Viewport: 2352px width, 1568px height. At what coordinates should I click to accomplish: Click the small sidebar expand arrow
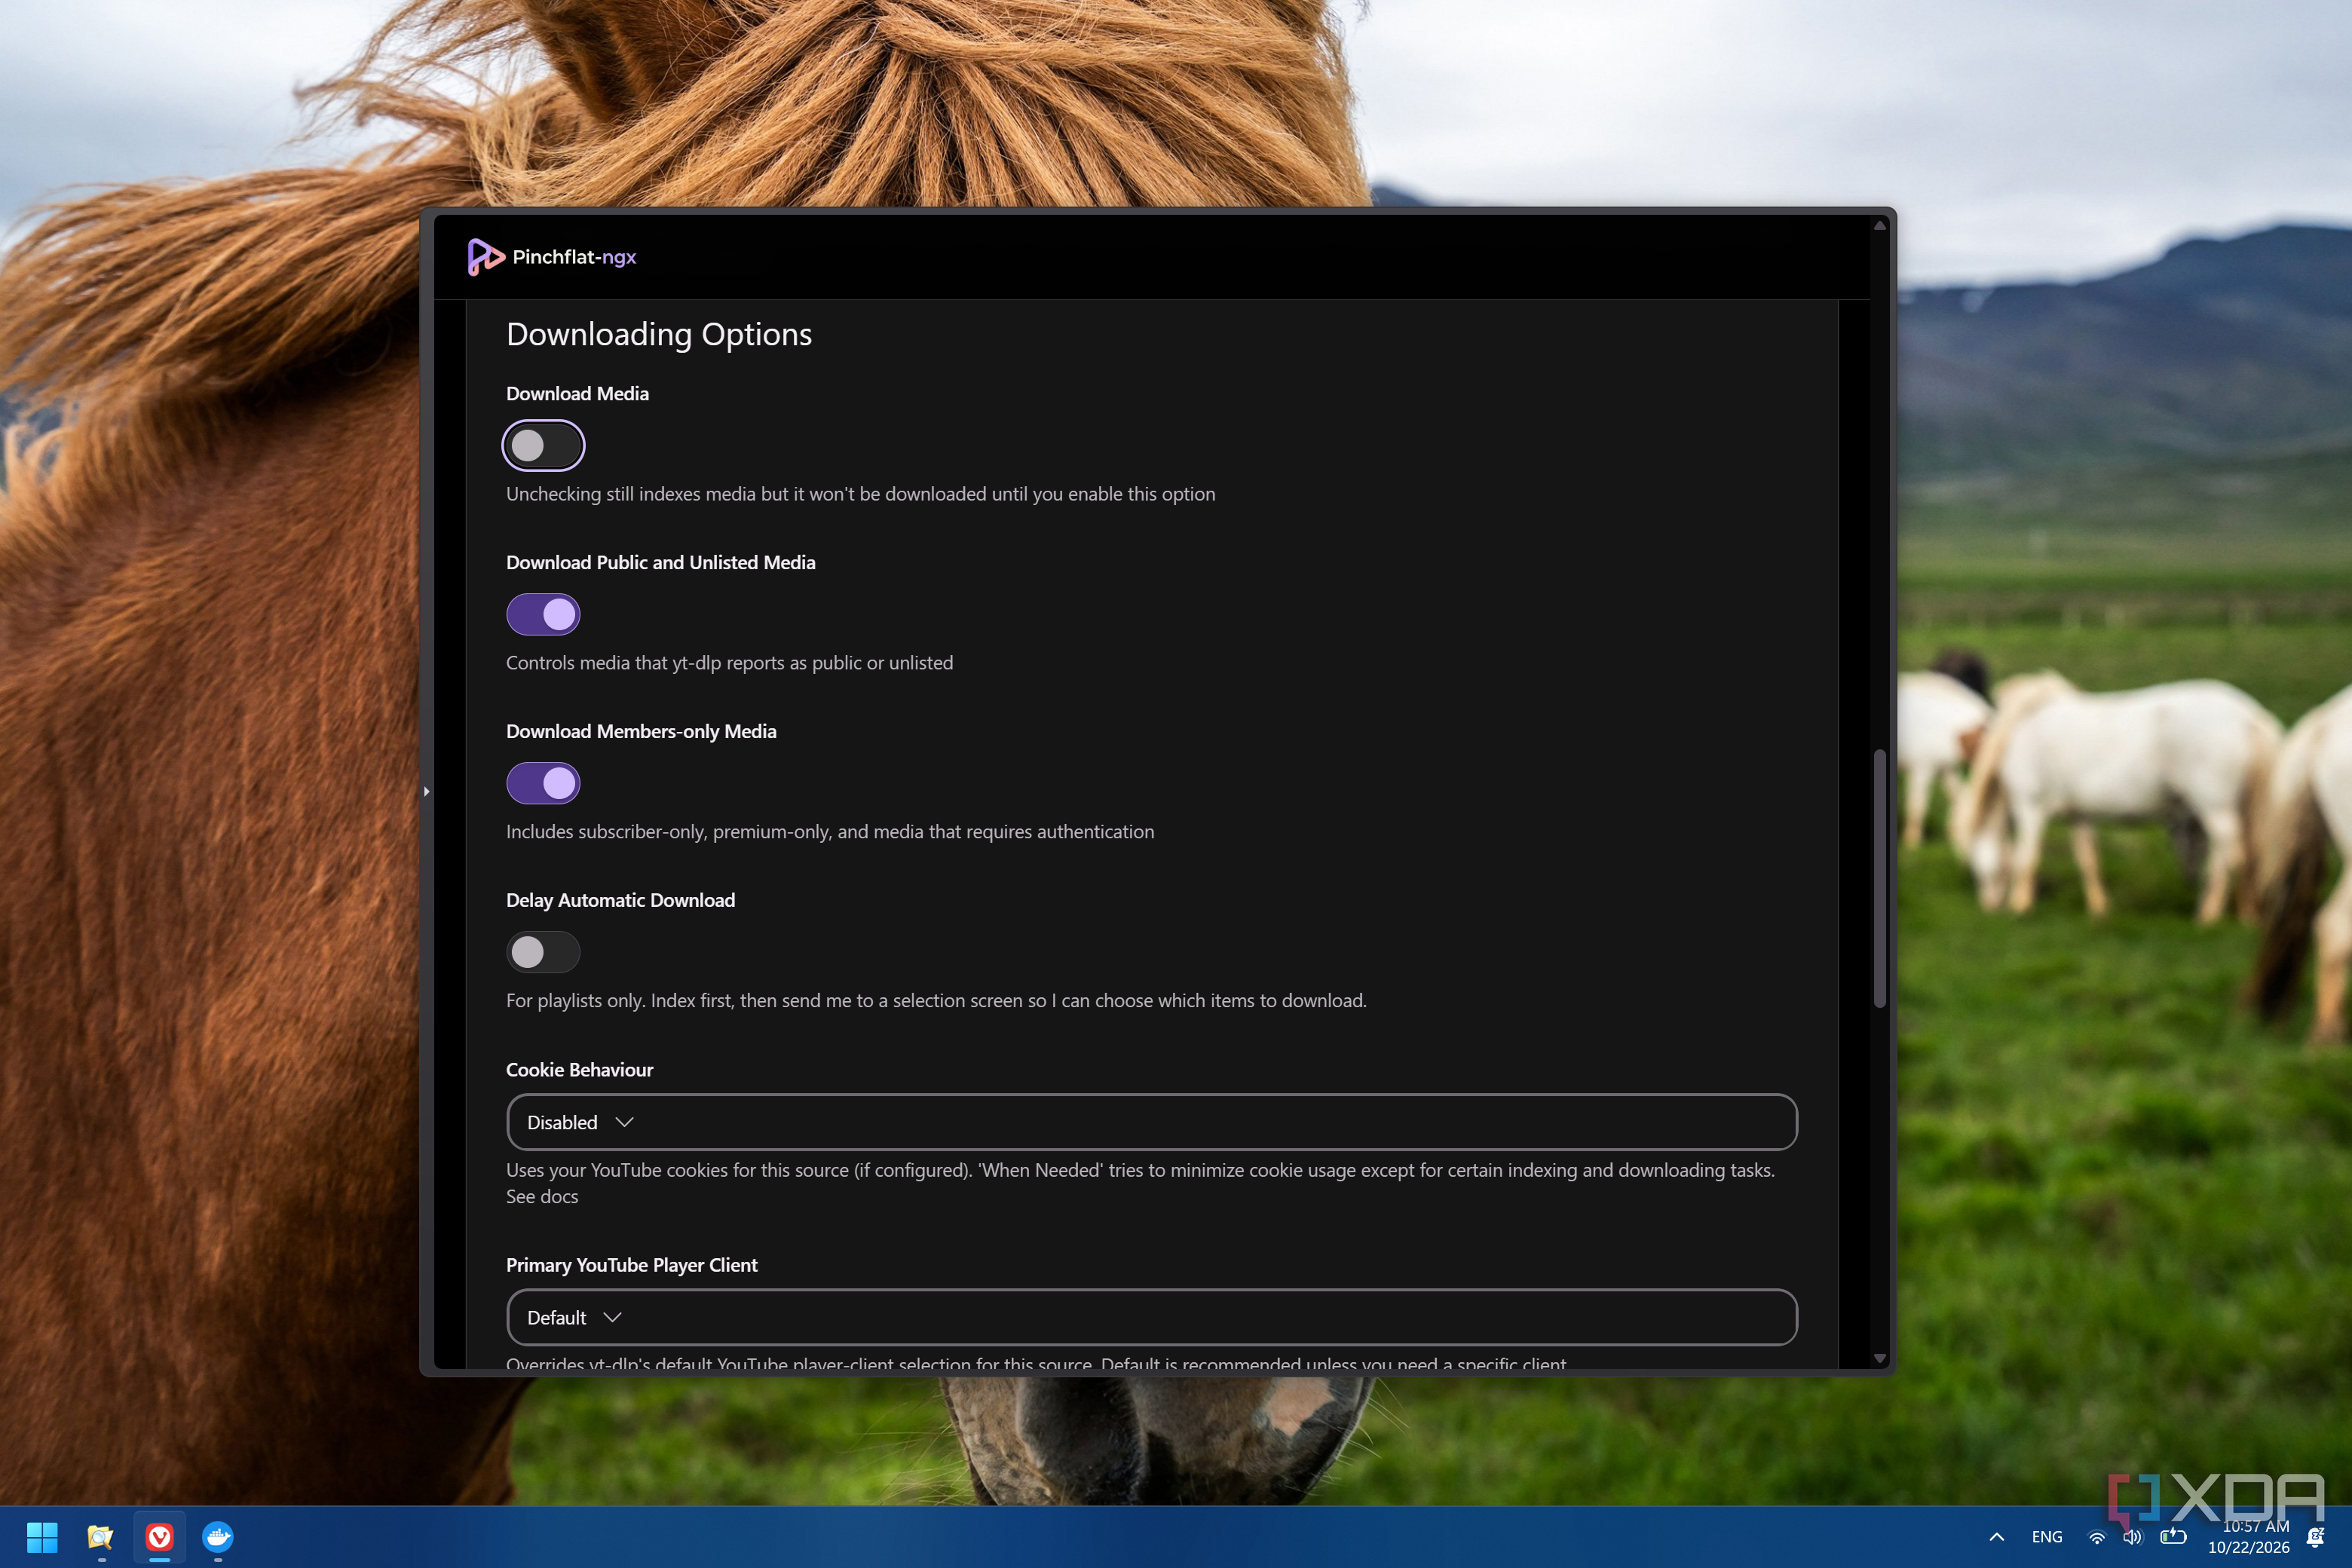[x=427, y=791]
